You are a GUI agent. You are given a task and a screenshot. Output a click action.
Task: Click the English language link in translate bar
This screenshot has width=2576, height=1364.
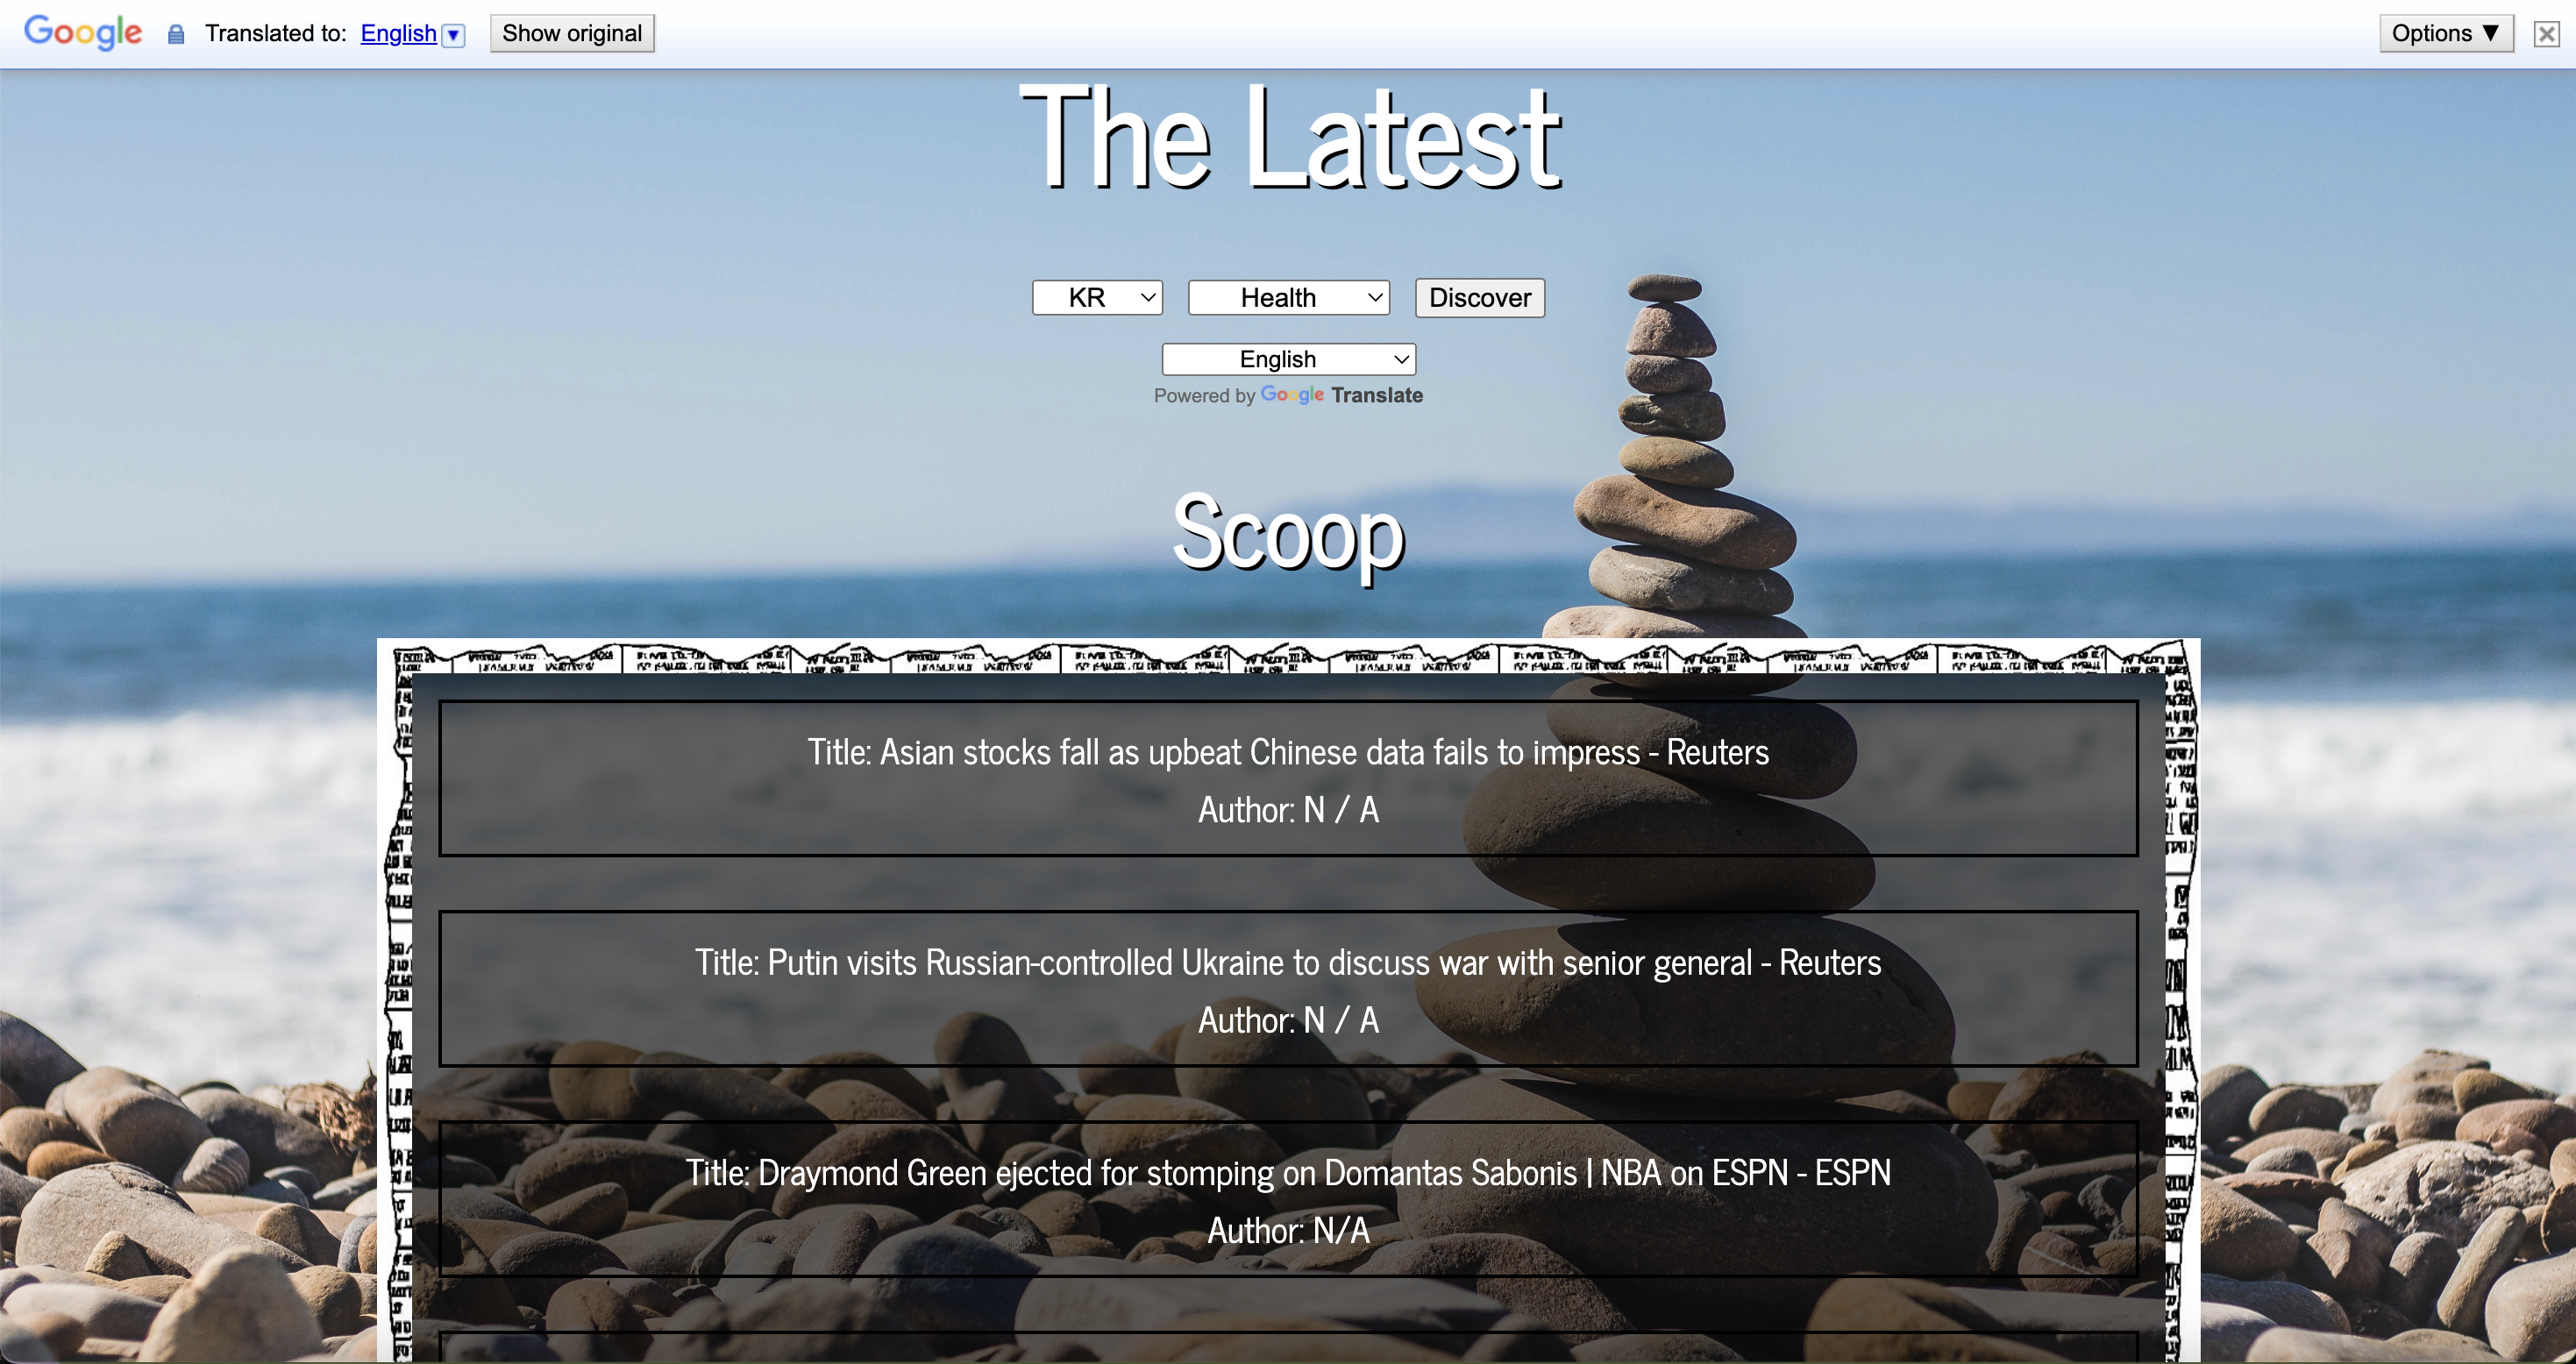coord(398,33)
